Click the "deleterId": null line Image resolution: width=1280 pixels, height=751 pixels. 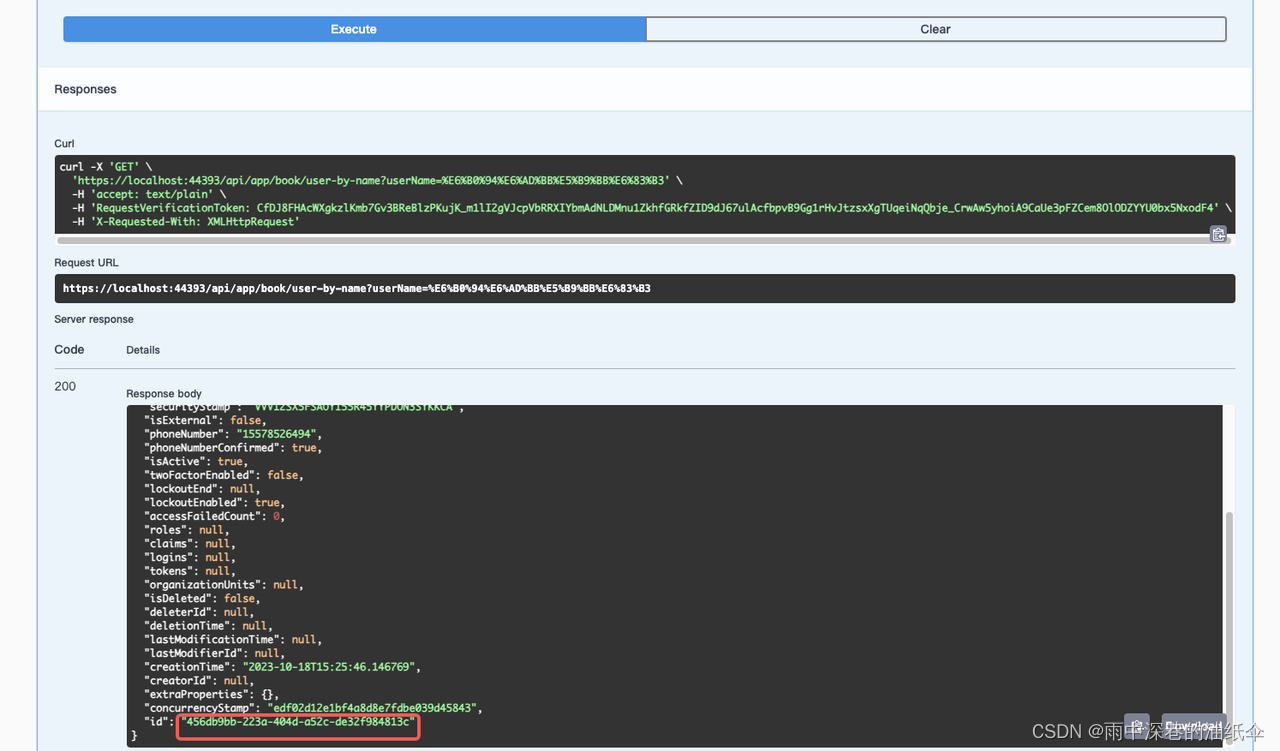click(197, 612)
